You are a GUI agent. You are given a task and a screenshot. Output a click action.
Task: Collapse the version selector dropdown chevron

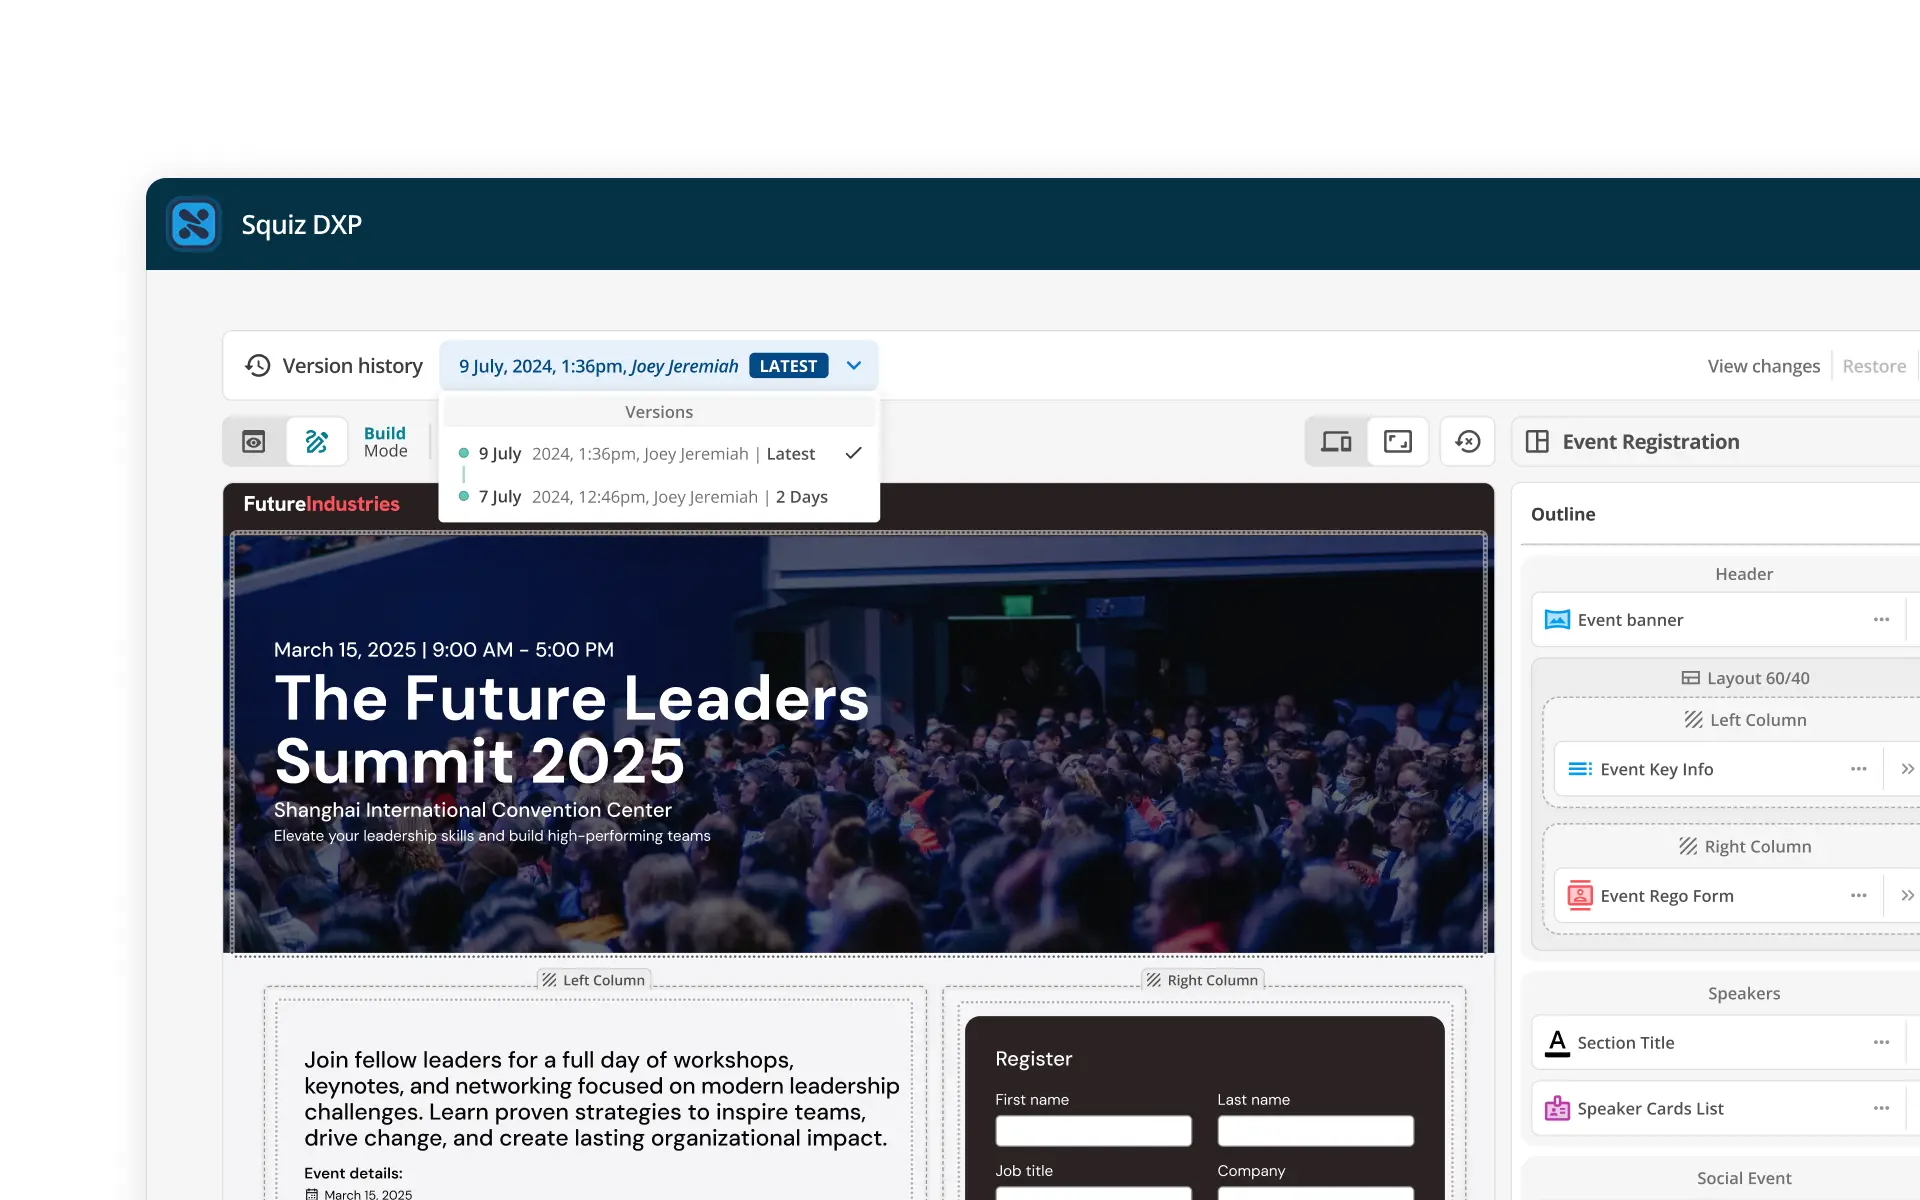pos(853,366)
